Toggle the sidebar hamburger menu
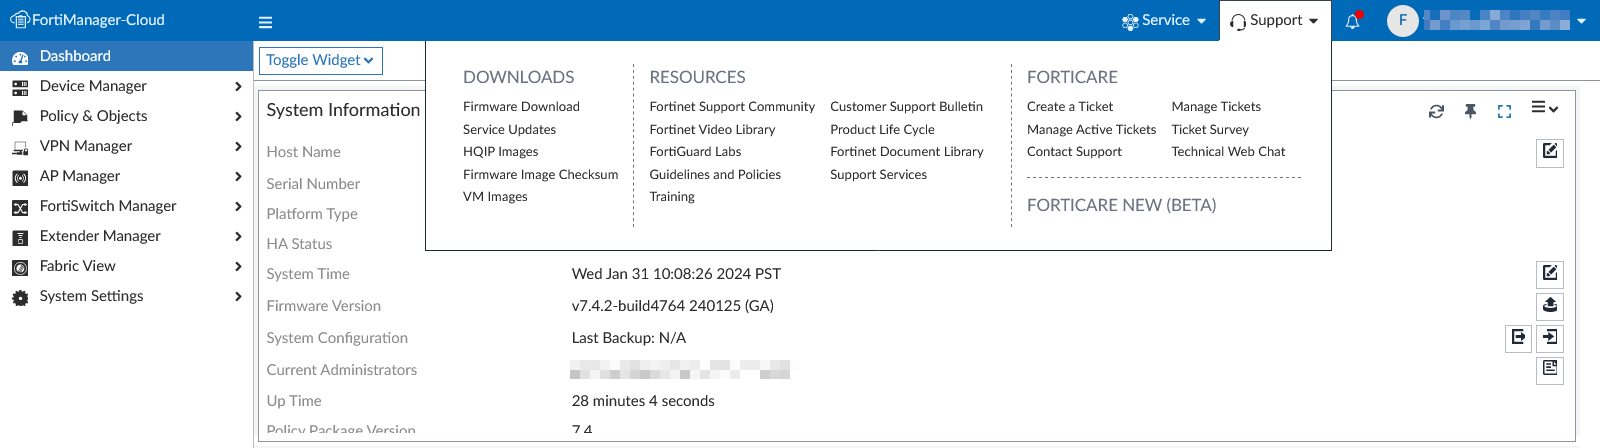Image resolution: width=1600 pixels, height=448 pixels. (x=265, y=22)
